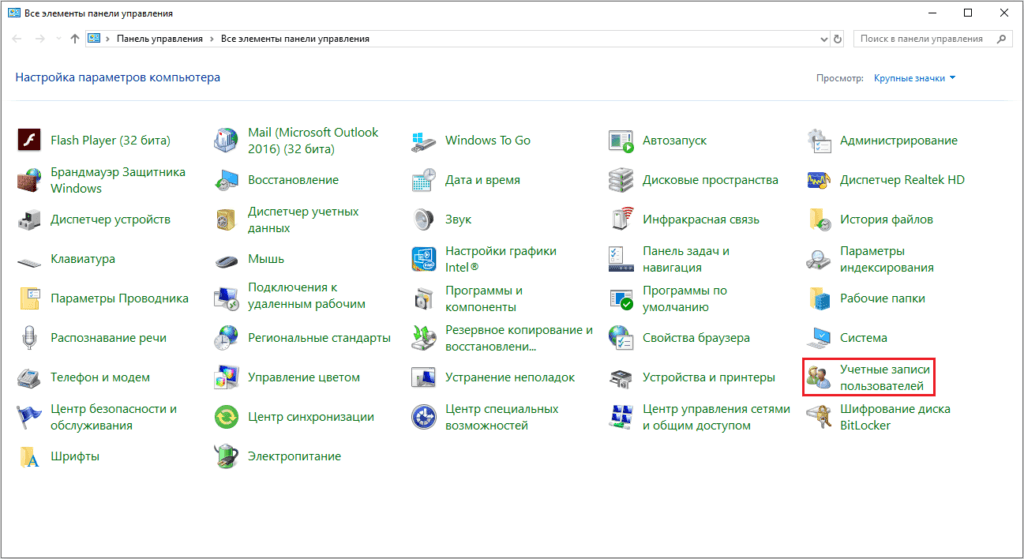
Task: Open Программы и компоненты link
Action: click(x=483, y=298)
